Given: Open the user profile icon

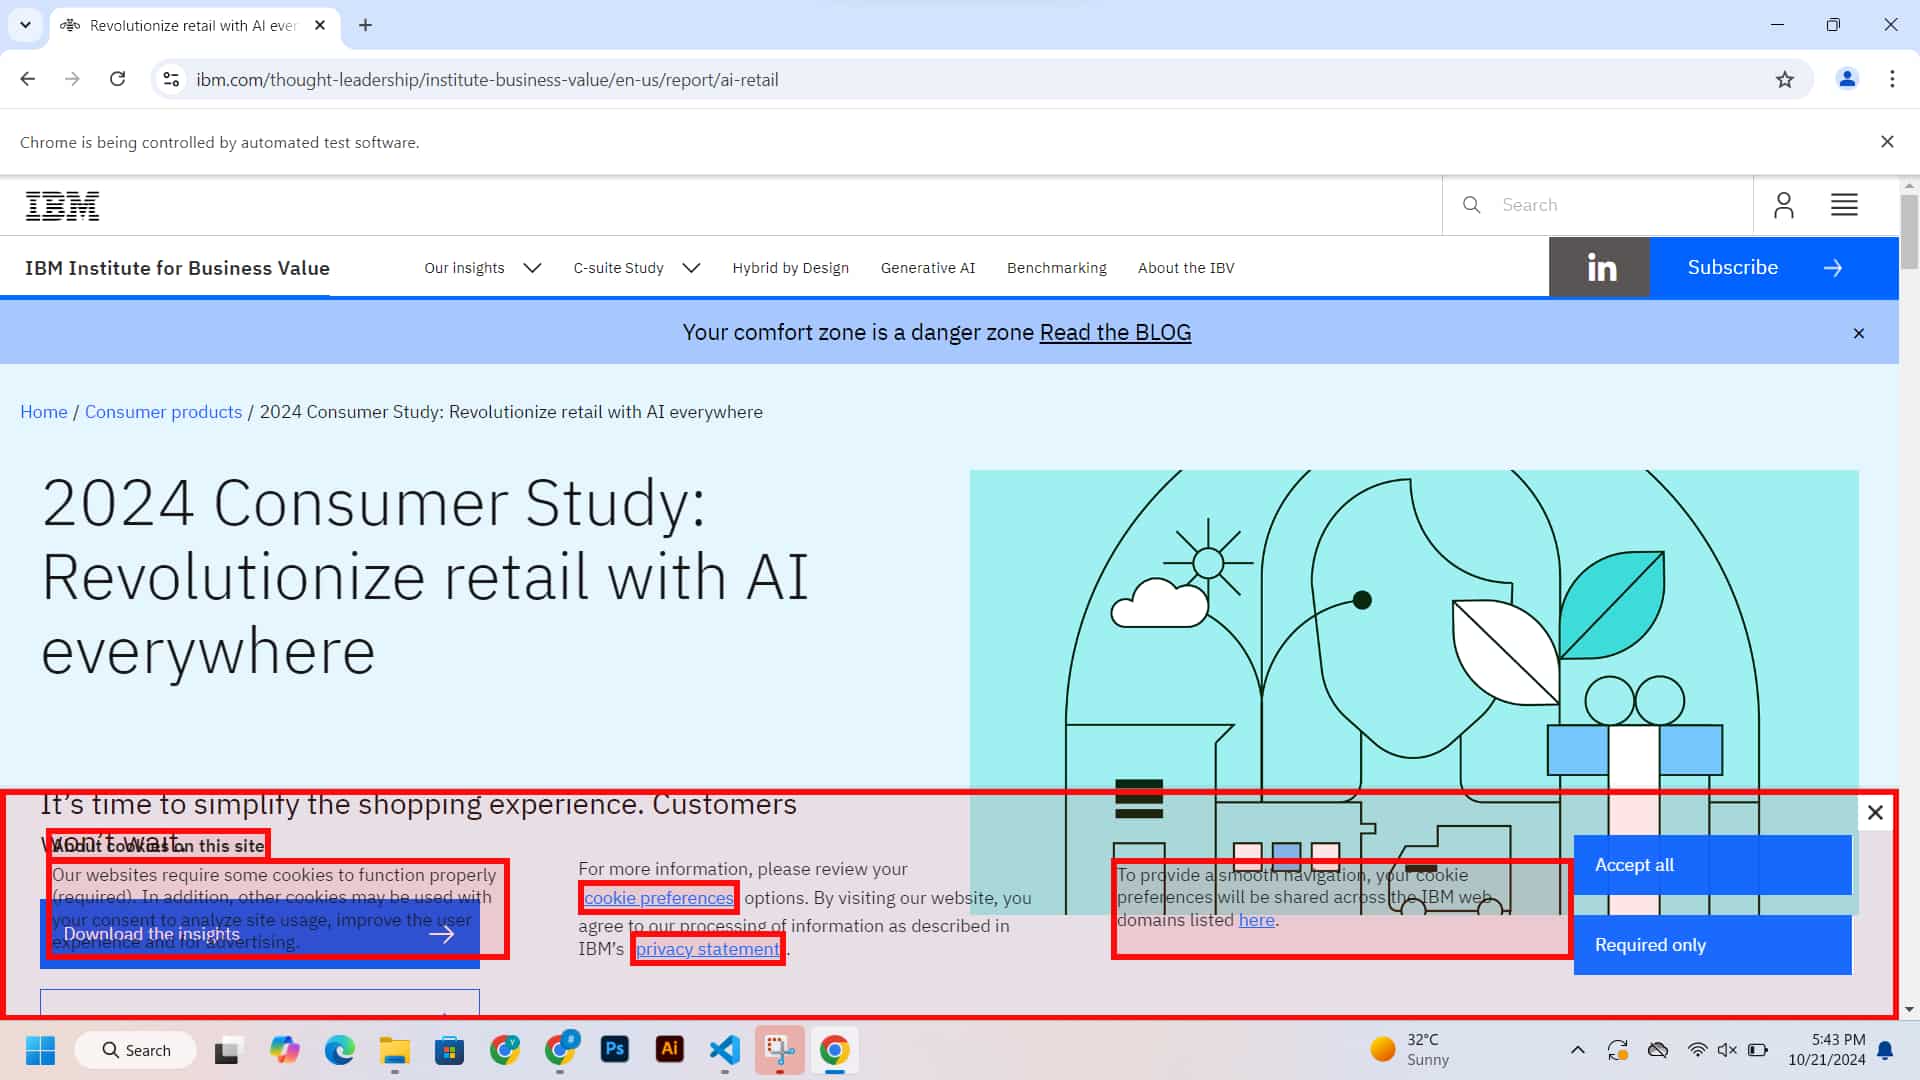Looking at the screenshot, I should point(1783,206).
